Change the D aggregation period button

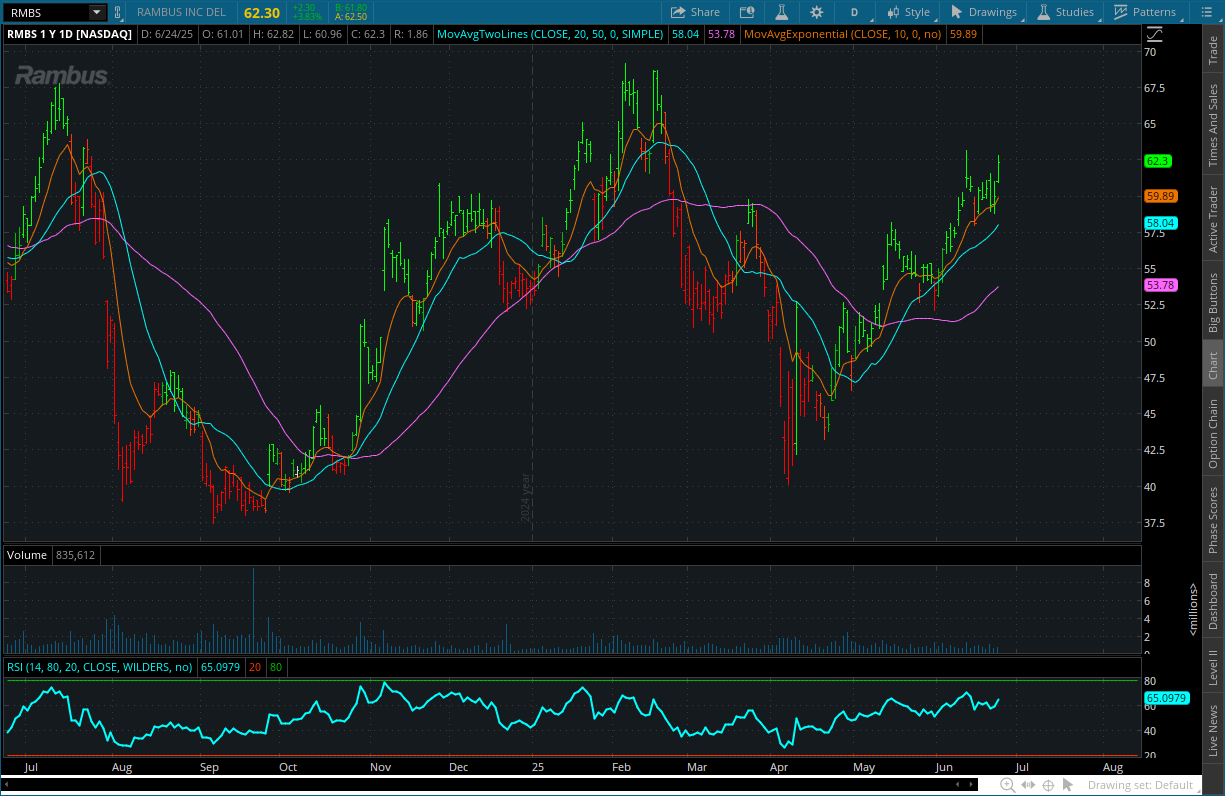[x=854, y=12]
